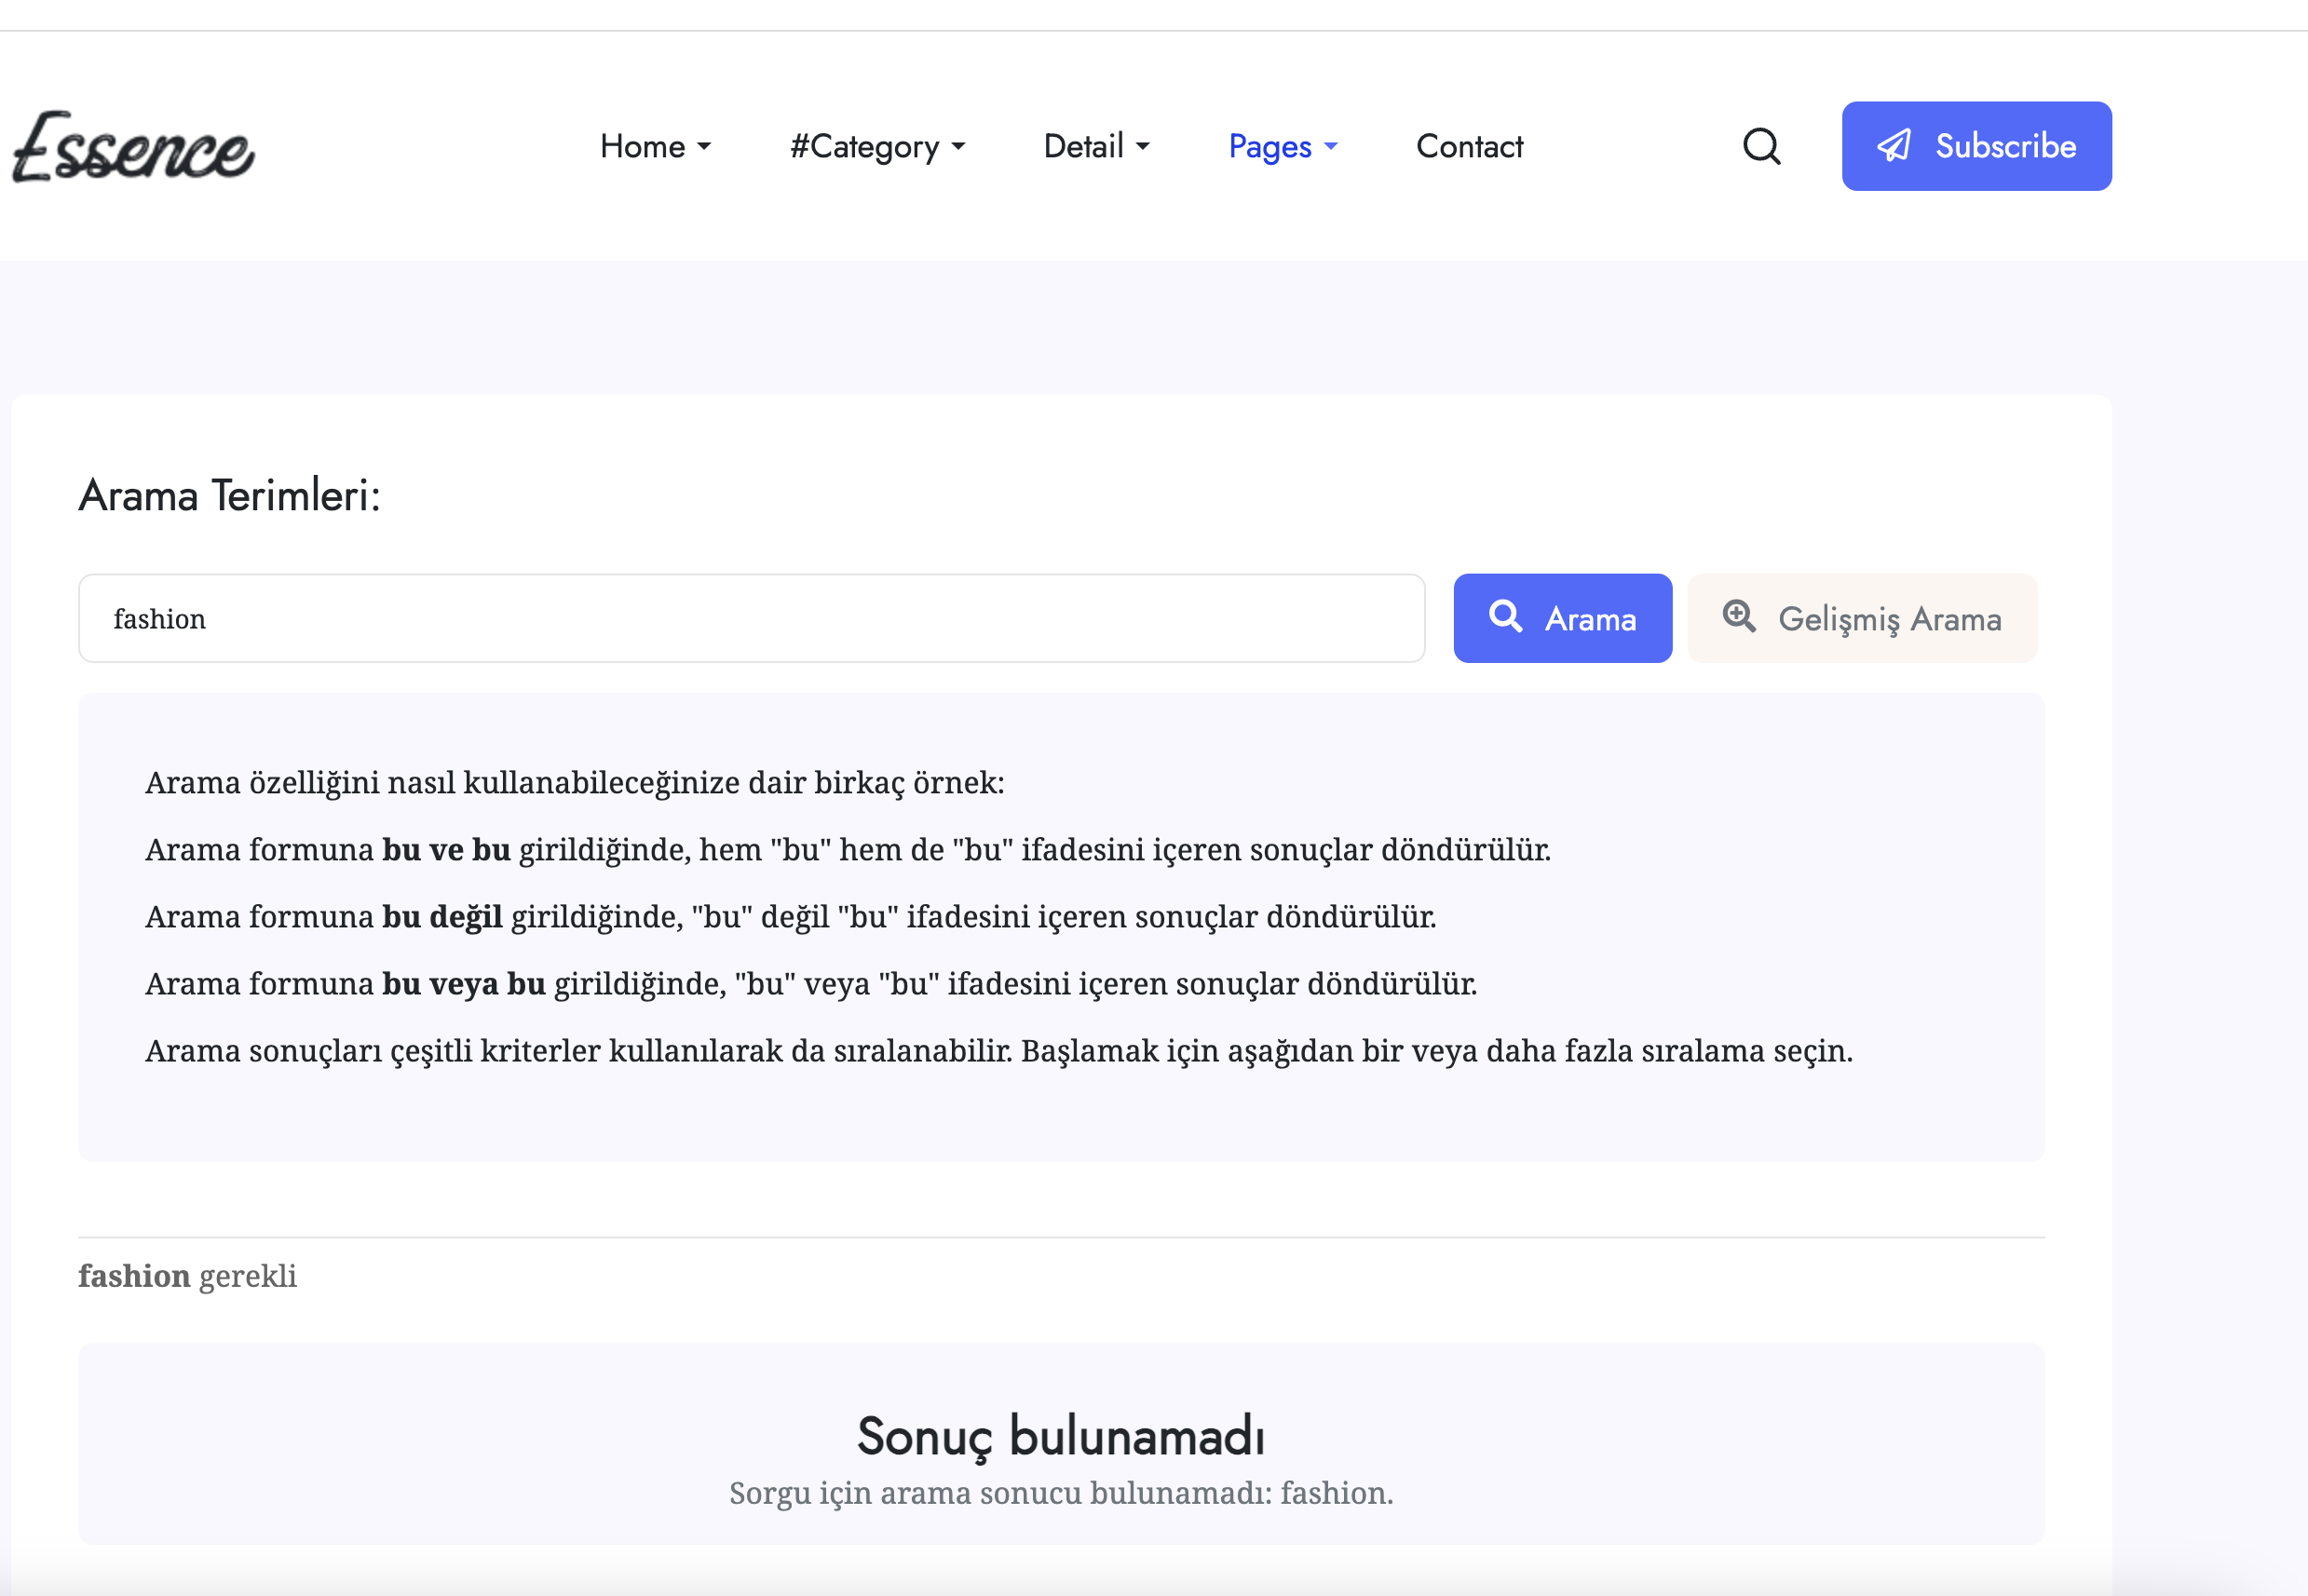Click the paper plane icon in Subscribe
This screenshot has width=2308, height=1596.
1893,146
